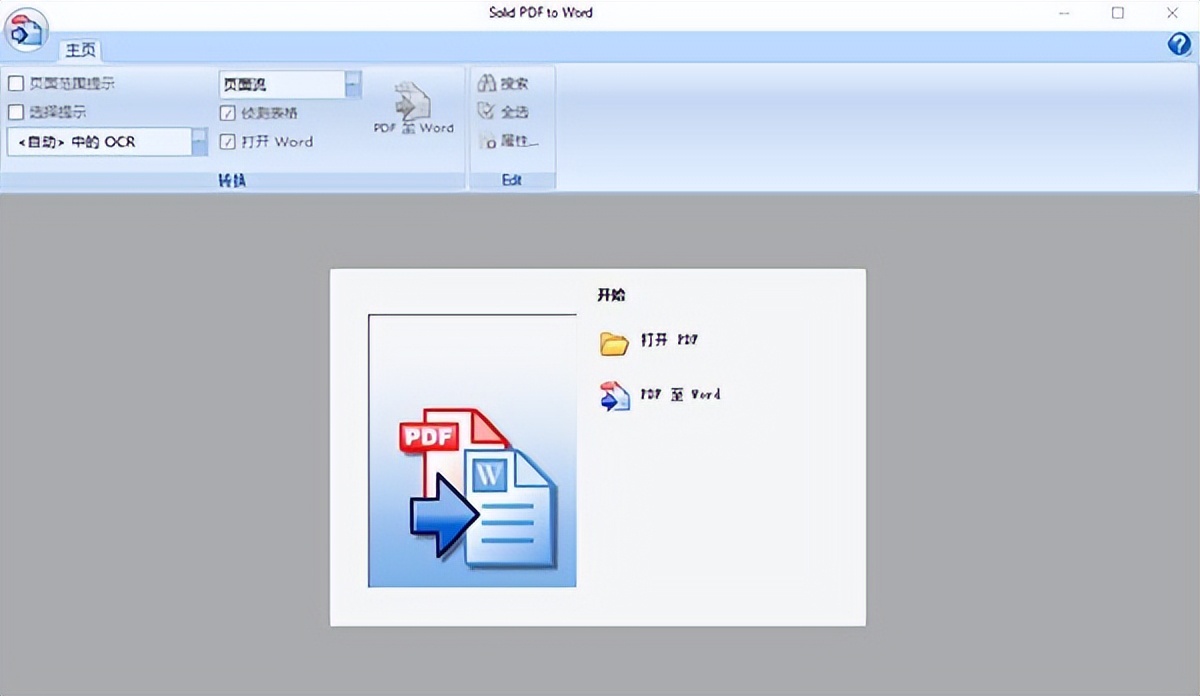
Task: Close the Solid PDF to Word window
Action: point(1171,13)
